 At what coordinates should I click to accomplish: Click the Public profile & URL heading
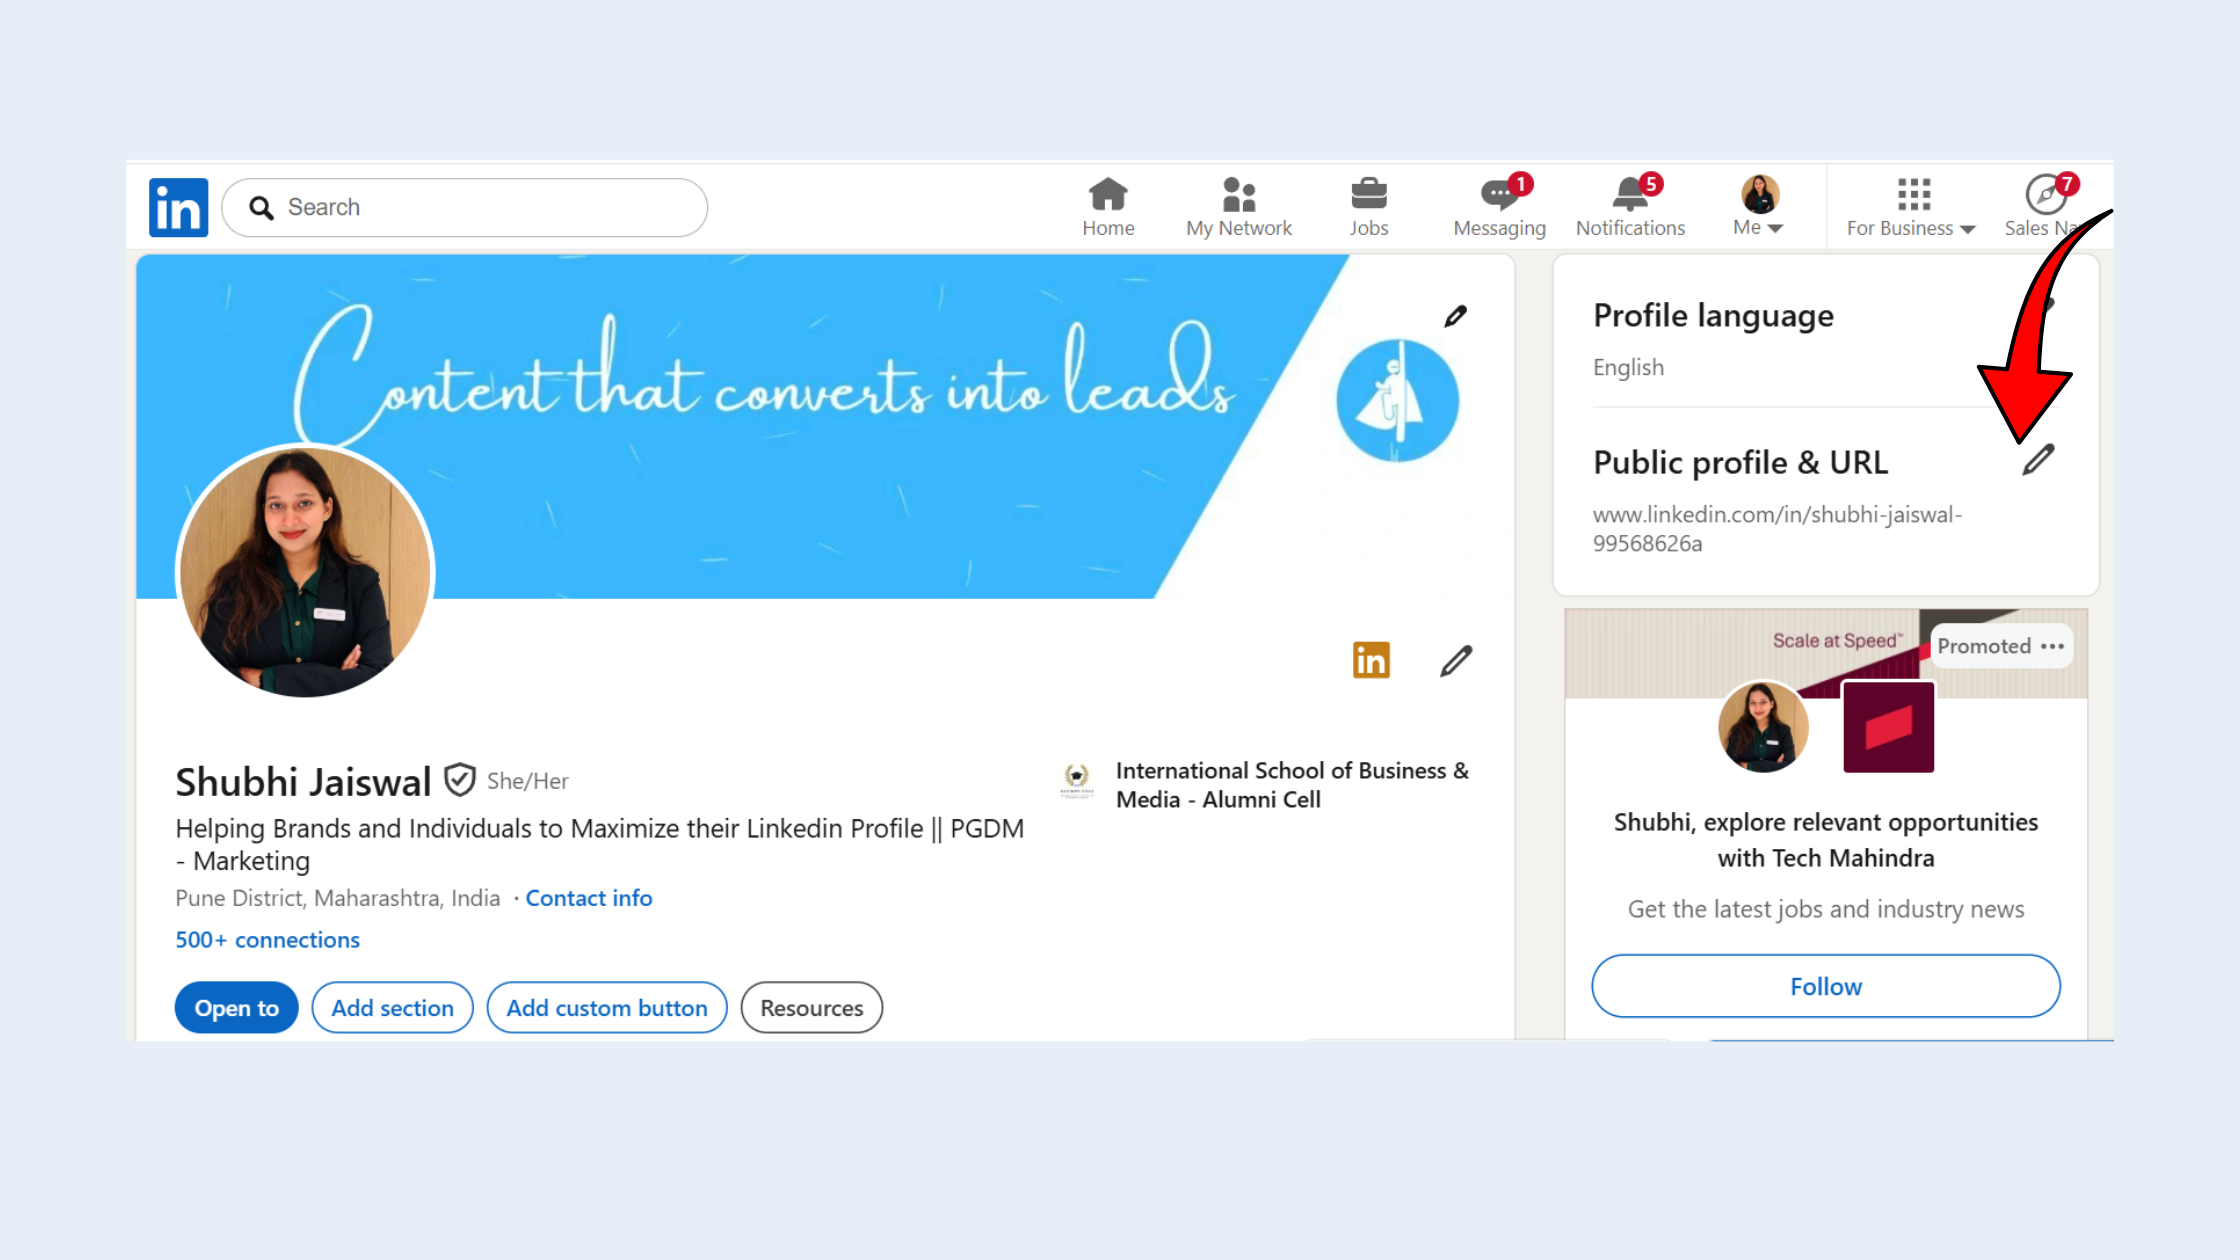point(1740,463)
